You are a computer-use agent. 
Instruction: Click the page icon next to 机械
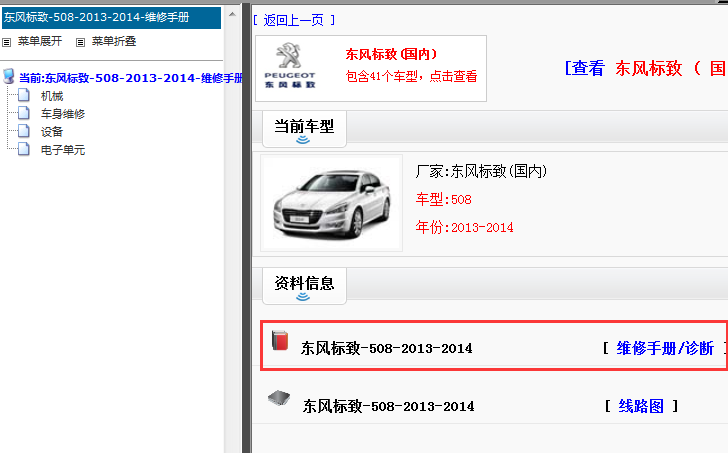24,96
